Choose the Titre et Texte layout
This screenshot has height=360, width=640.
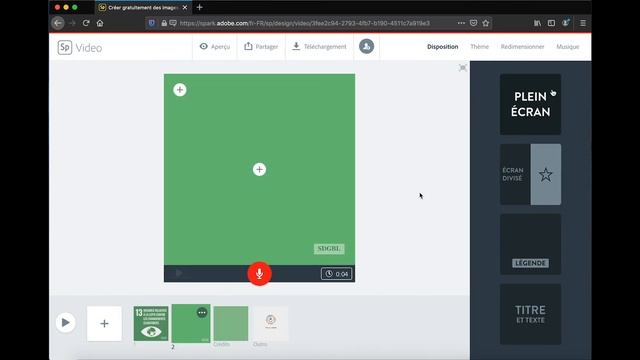(x=530, y=314)
